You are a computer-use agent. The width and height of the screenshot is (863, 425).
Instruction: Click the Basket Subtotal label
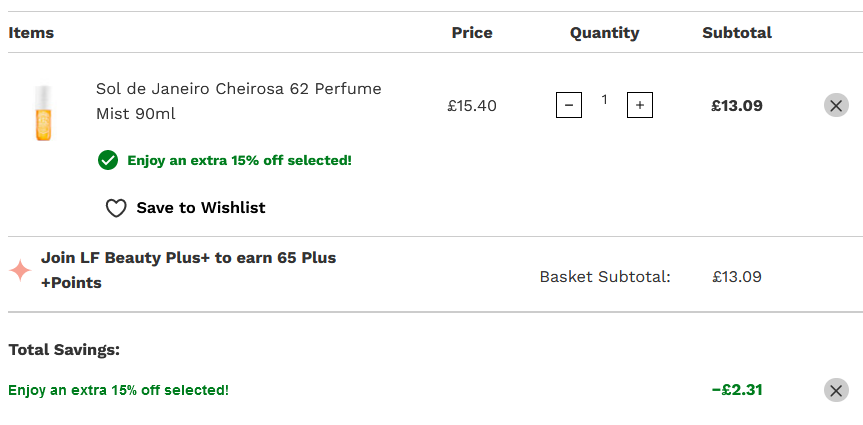605,276
